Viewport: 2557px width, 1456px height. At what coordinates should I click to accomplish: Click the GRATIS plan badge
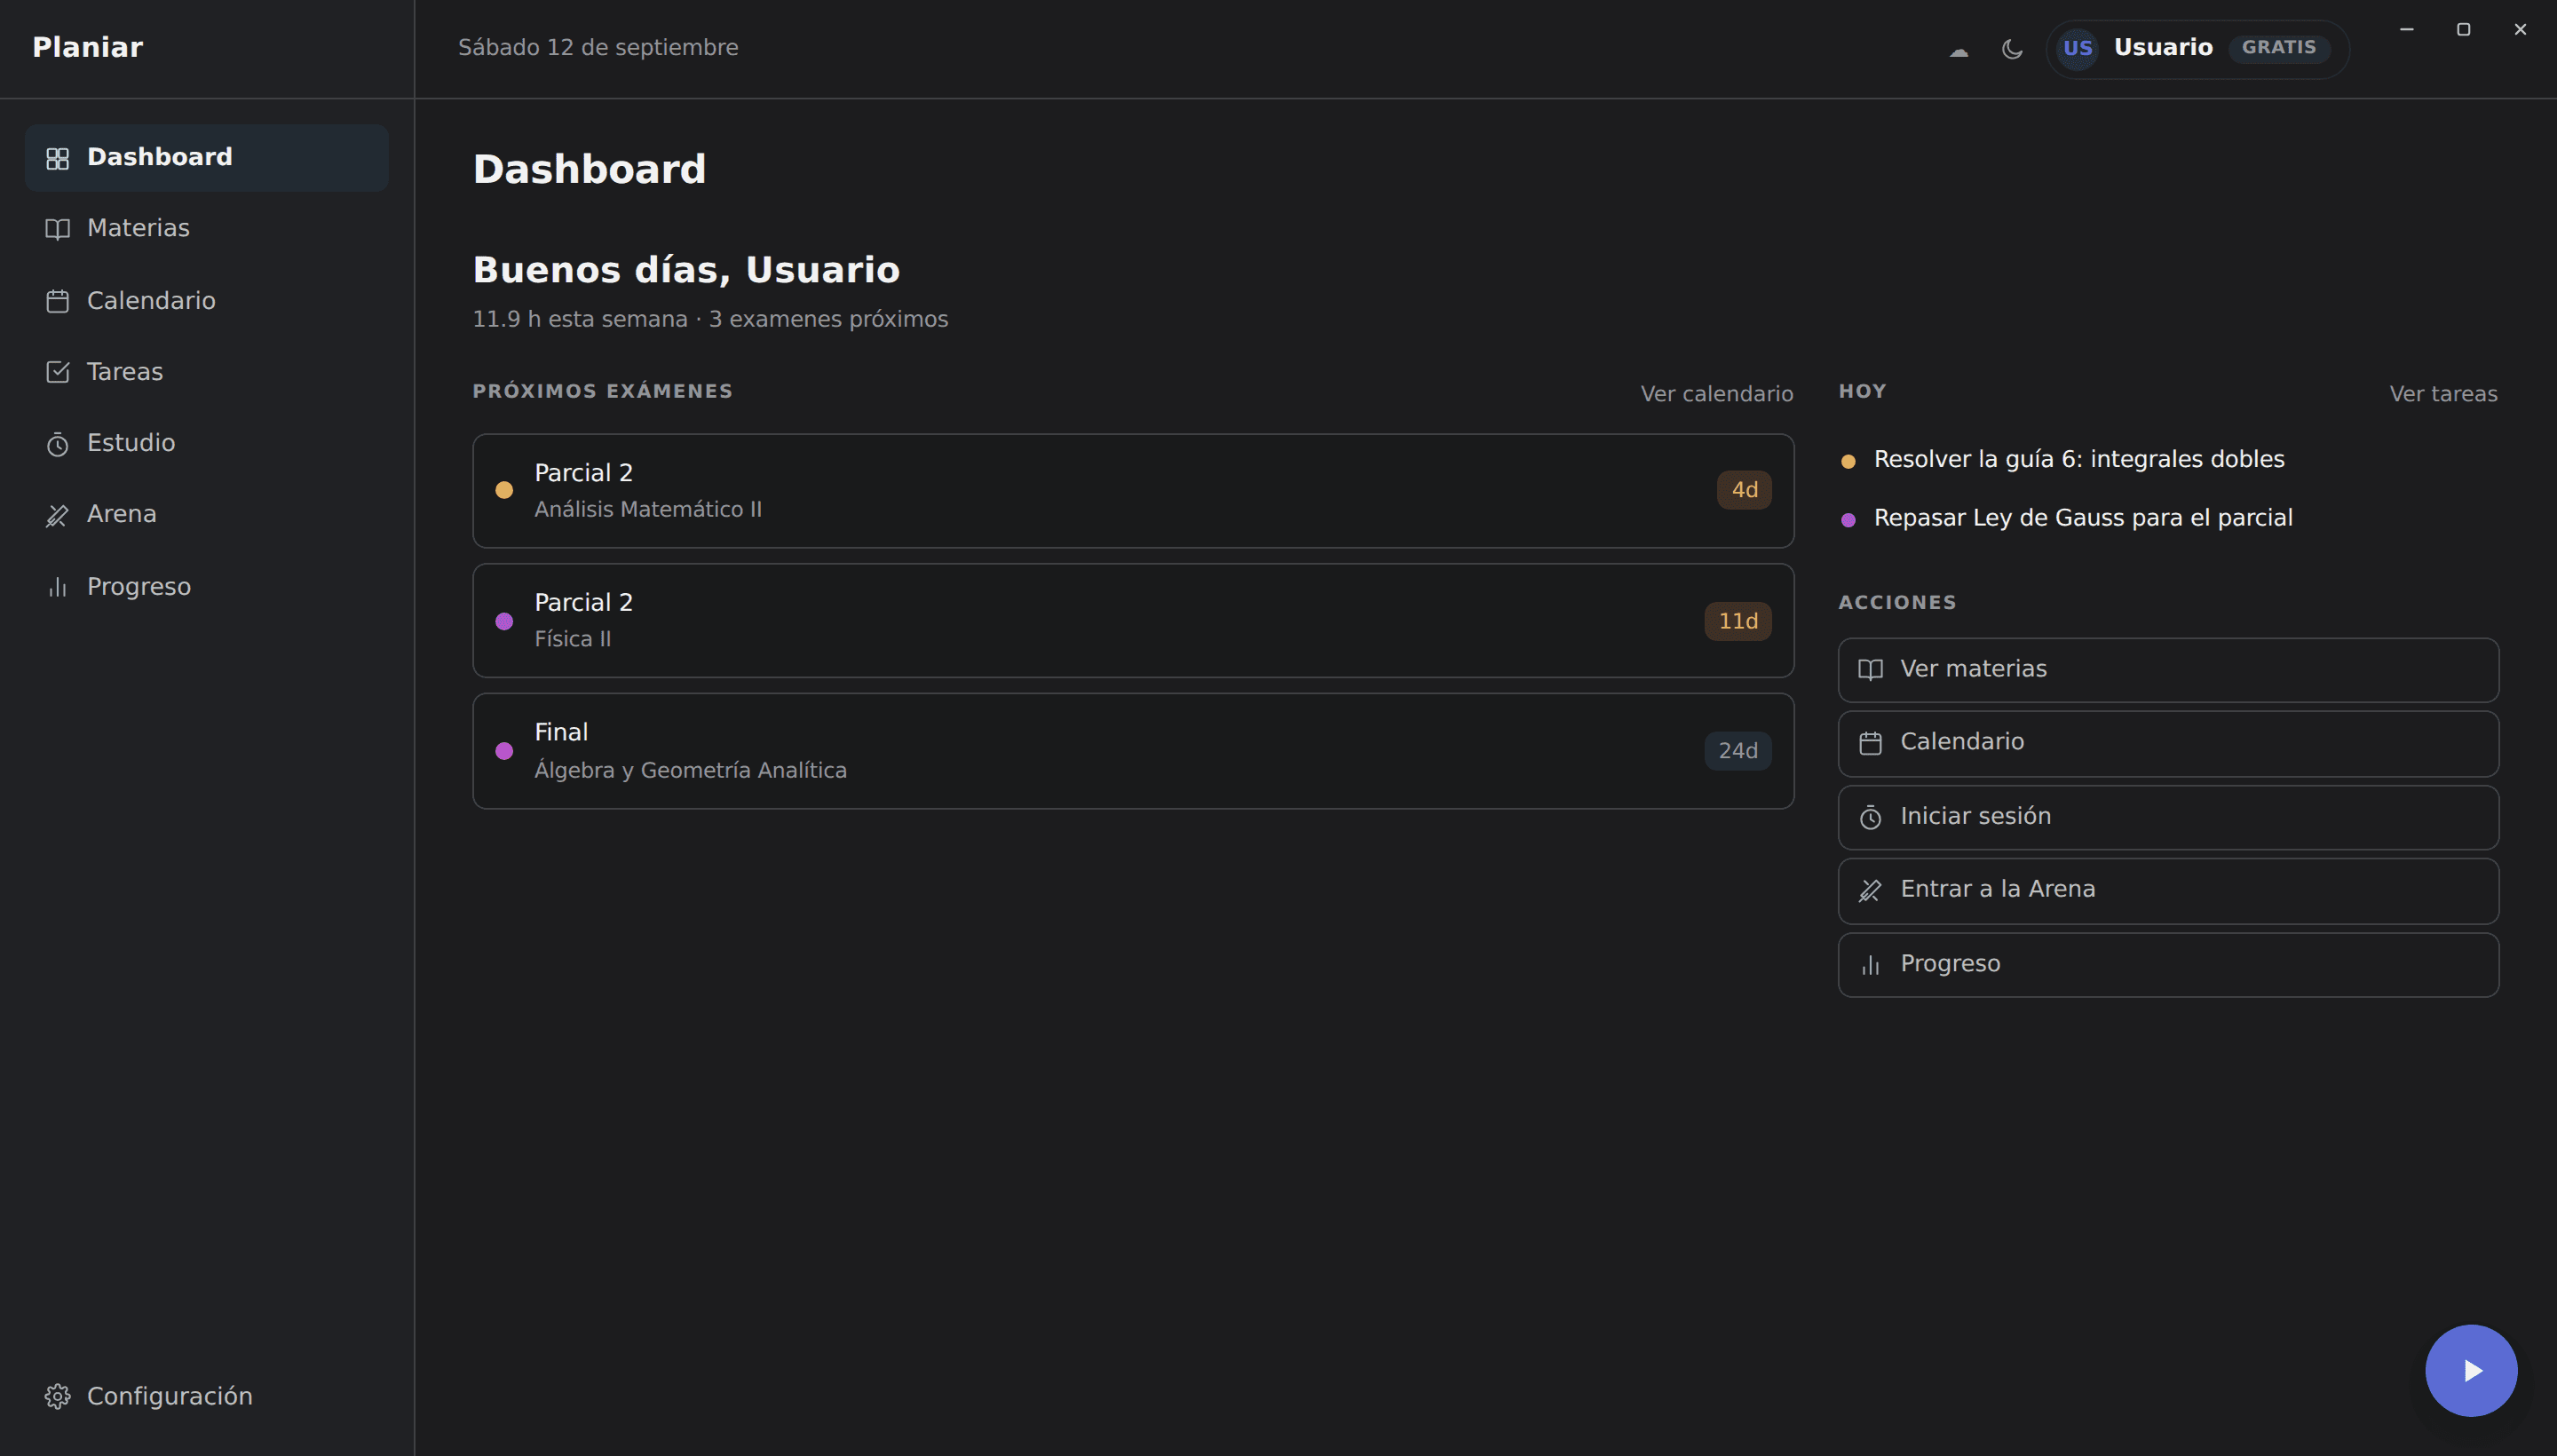2278,48
